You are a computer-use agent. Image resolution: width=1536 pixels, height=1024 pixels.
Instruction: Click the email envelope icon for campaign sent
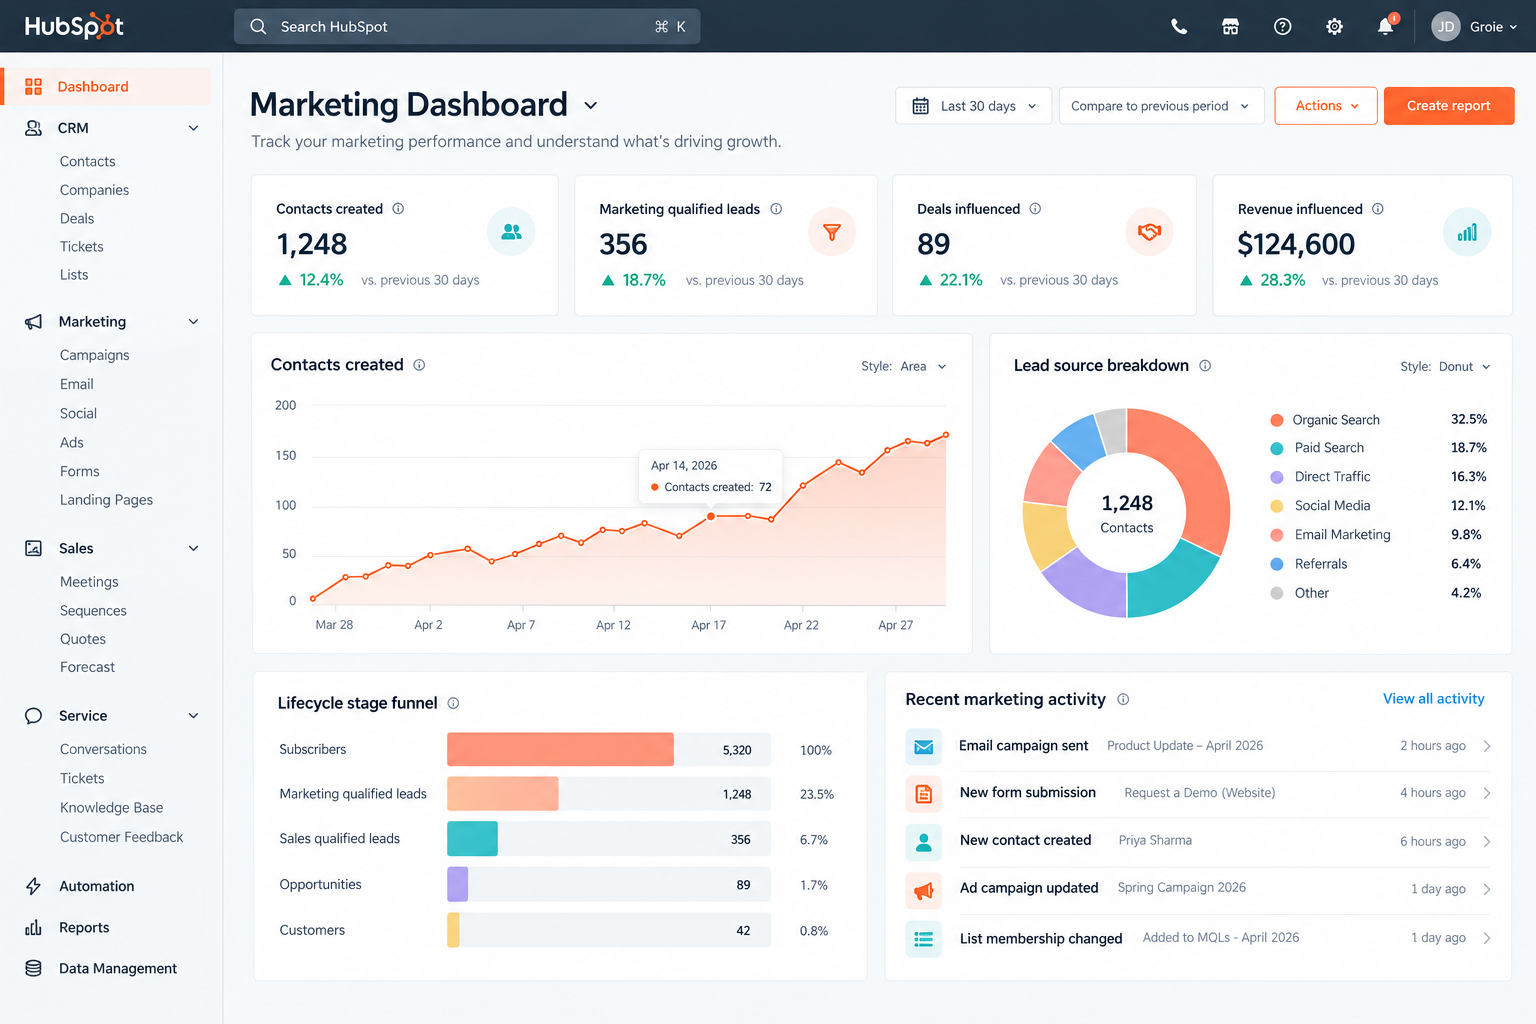pos(924,747)
